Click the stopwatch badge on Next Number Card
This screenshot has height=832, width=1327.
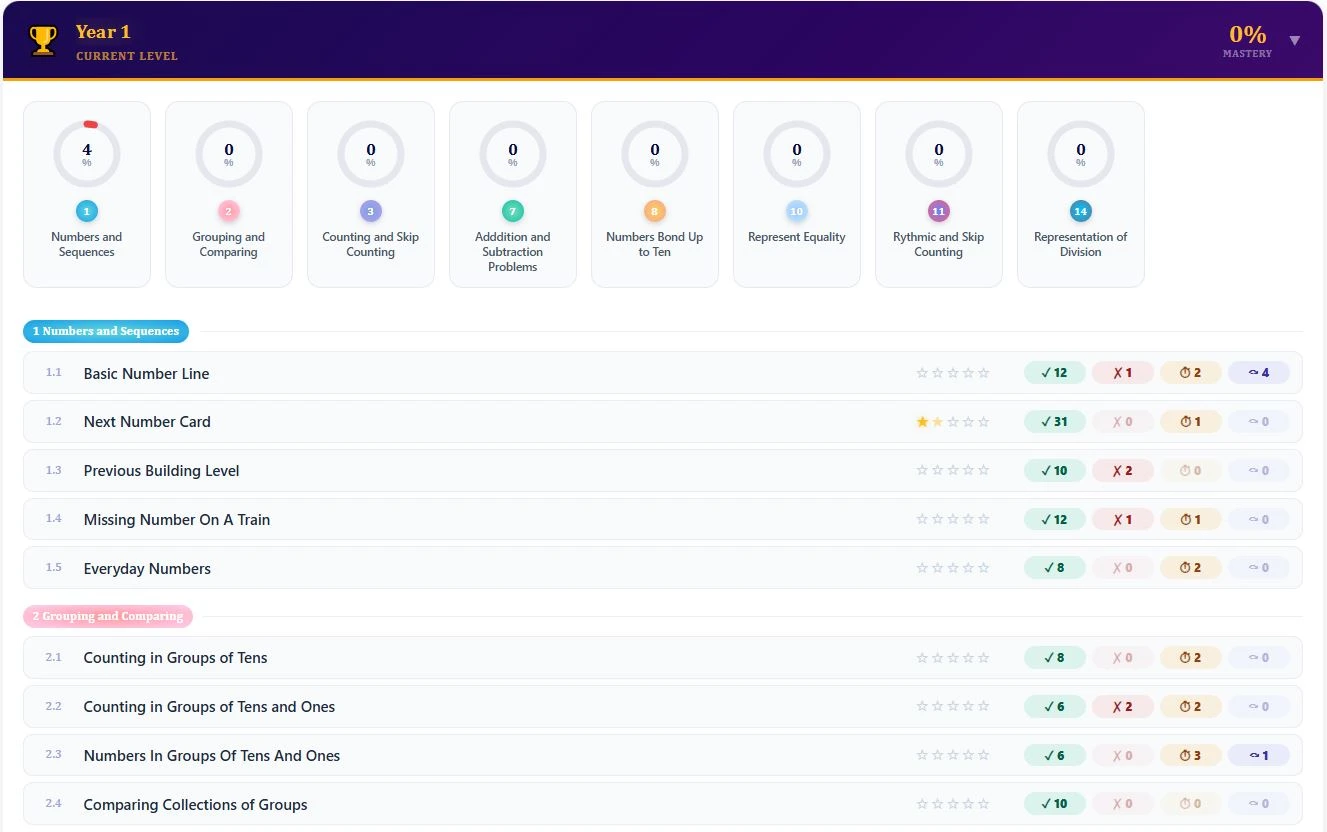click(x=1190, y=421)
